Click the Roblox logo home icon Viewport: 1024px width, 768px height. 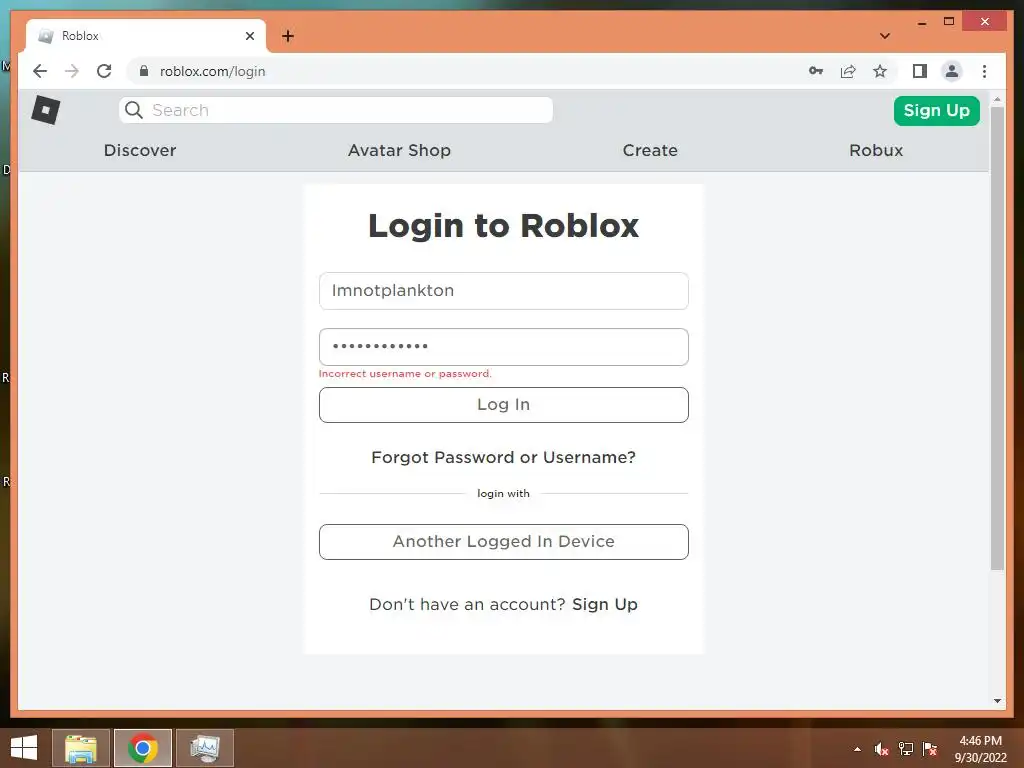click(x=46, y=110)
